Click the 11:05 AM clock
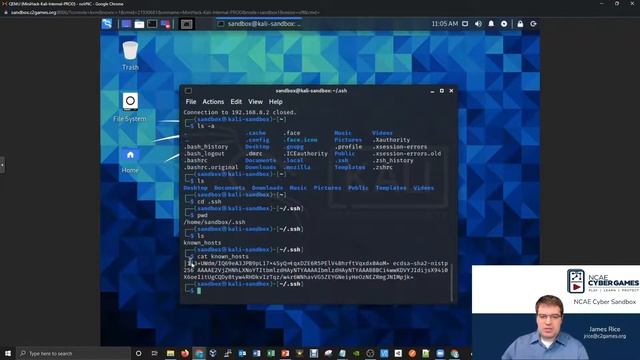The width and height of the screenshot is (640, 360). coord(444,24)
